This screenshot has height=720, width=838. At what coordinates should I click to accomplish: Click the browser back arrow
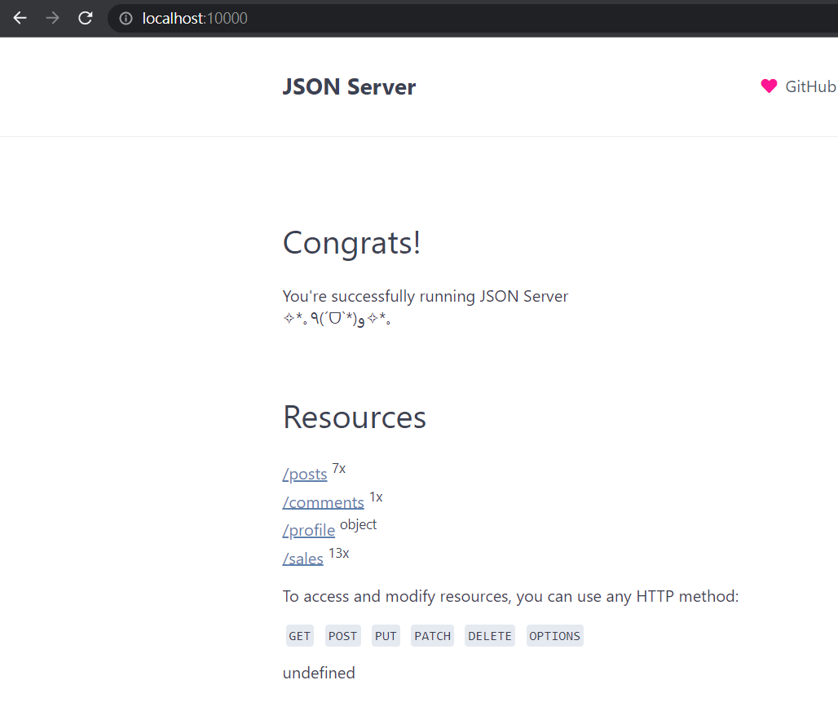(20, 18)
